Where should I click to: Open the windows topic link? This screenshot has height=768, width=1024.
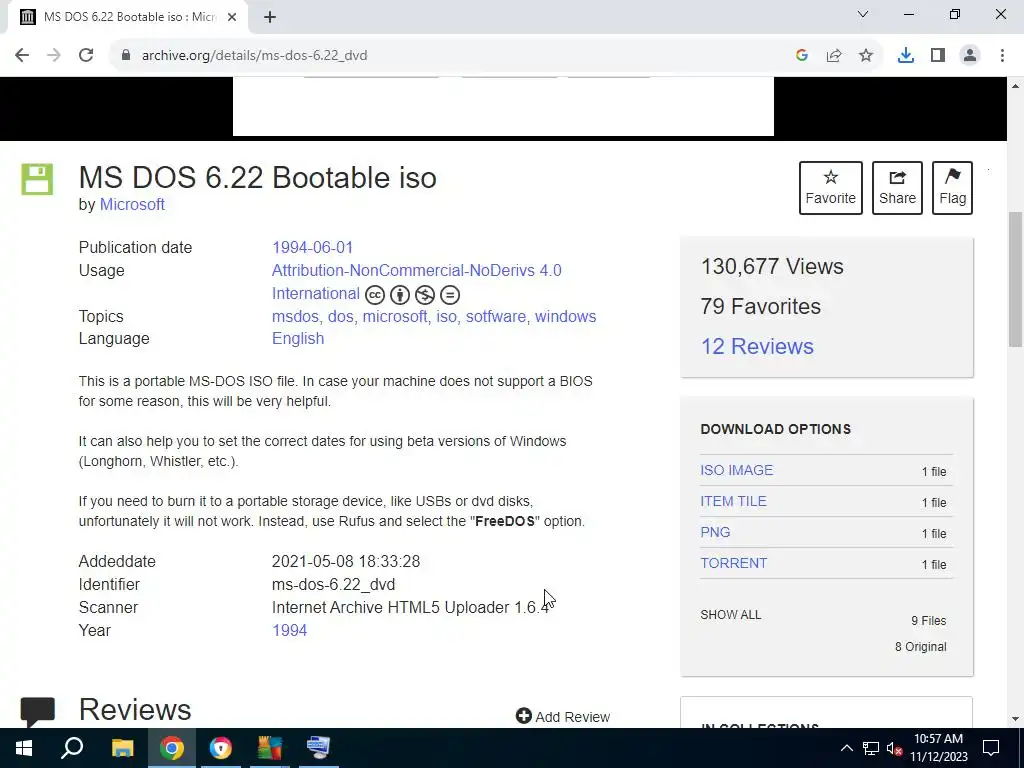click(x=566, y=316)
